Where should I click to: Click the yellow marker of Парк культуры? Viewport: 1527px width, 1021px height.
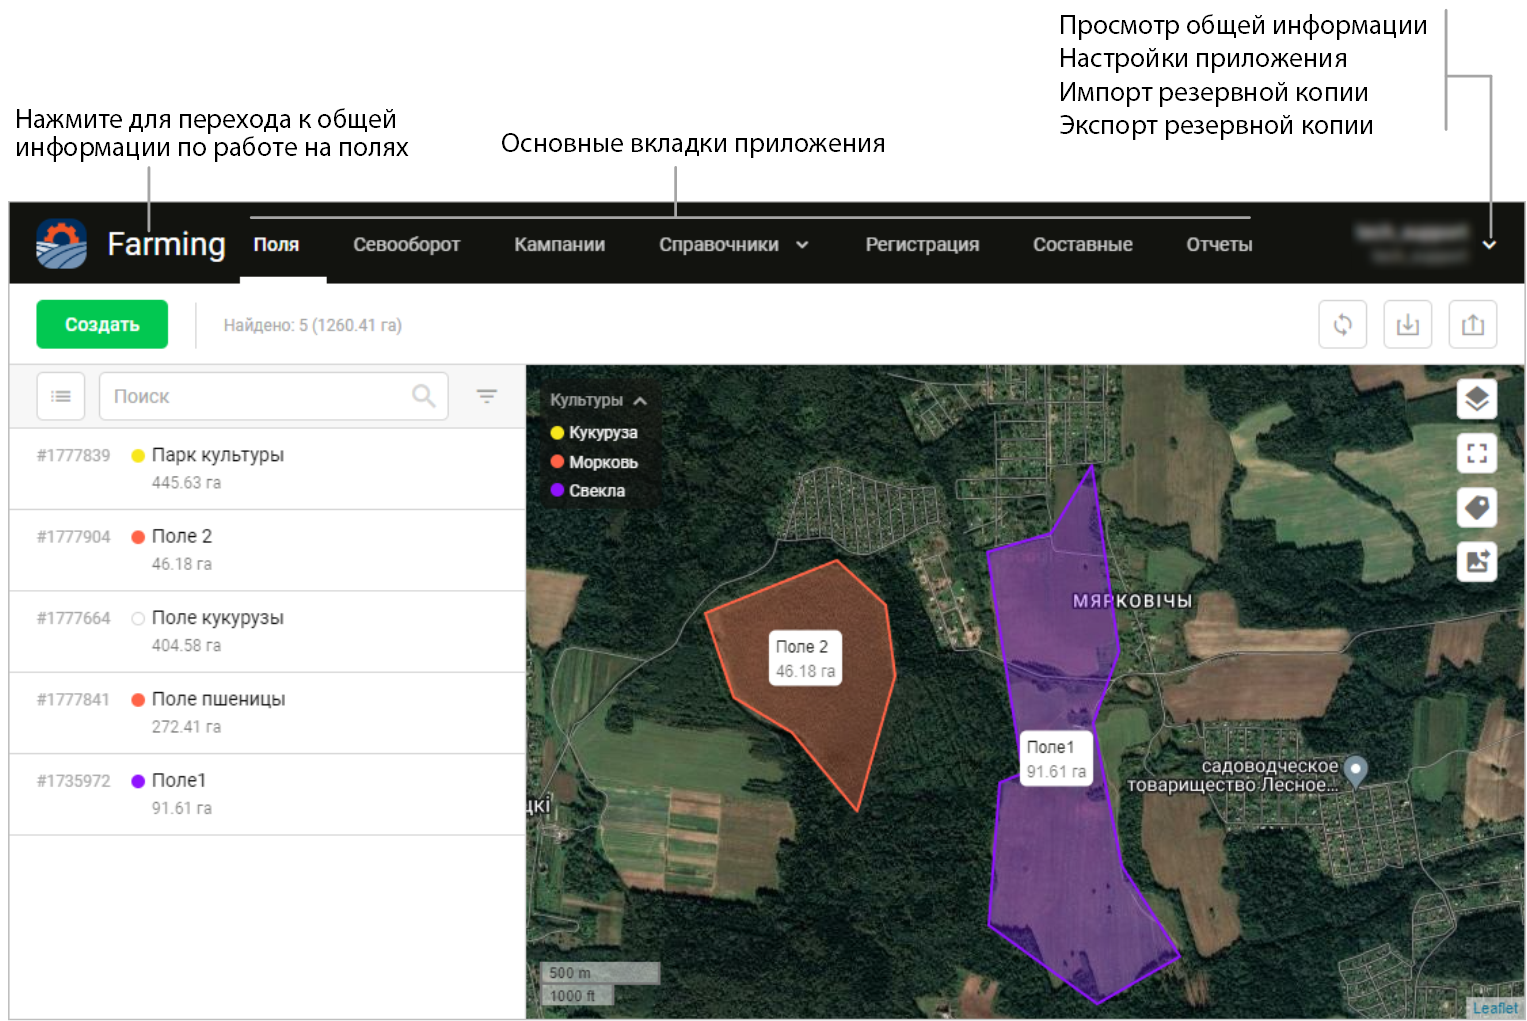pyautogui.click(x=138, y=455)
